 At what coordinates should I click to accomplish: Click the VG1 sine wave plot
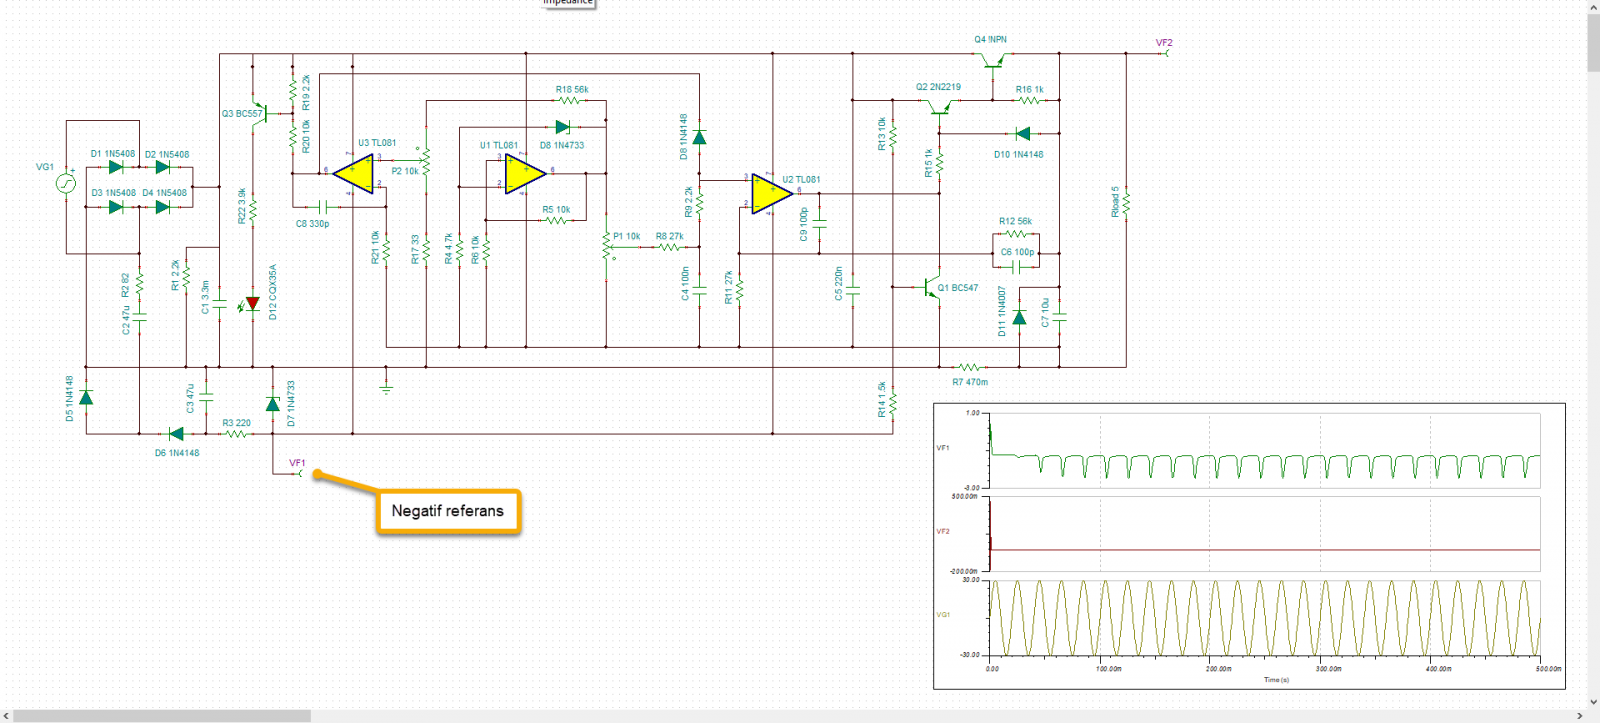(1264, 618)
